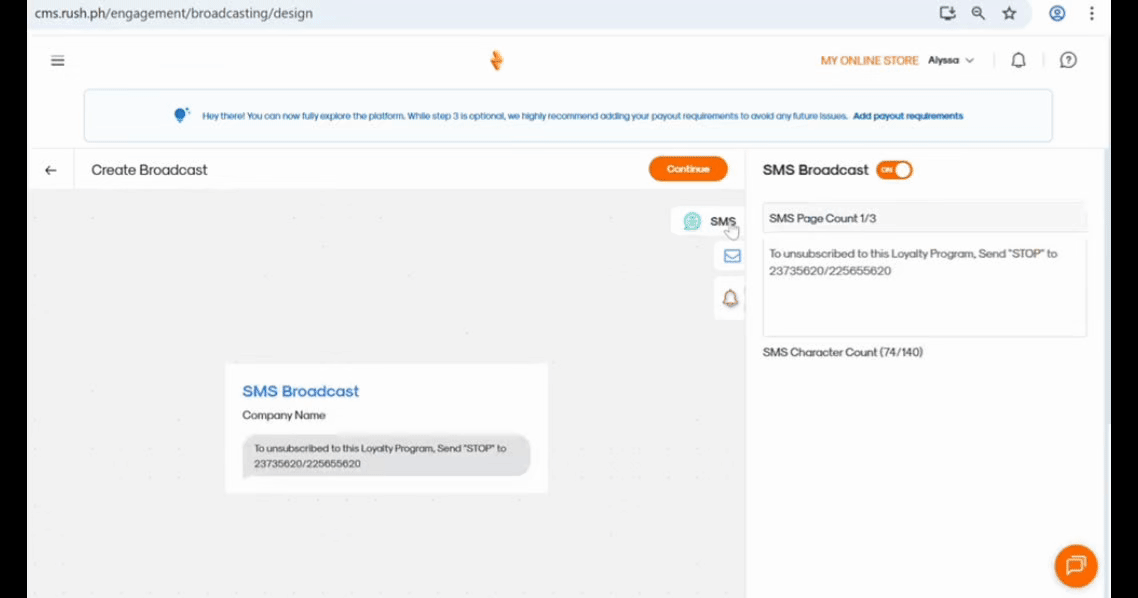
Task: Click the SMS Broadcast preview card
Action: (386, 428)
